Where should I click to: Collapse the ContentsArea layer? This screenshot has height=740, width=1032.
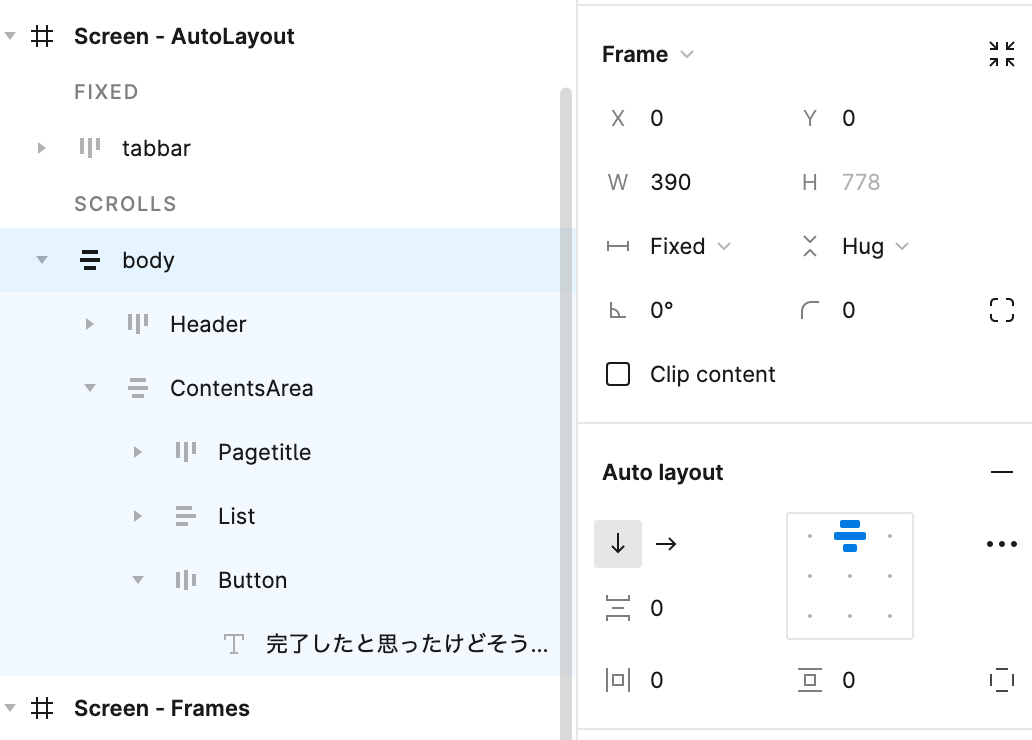click(x=90, y=388)
